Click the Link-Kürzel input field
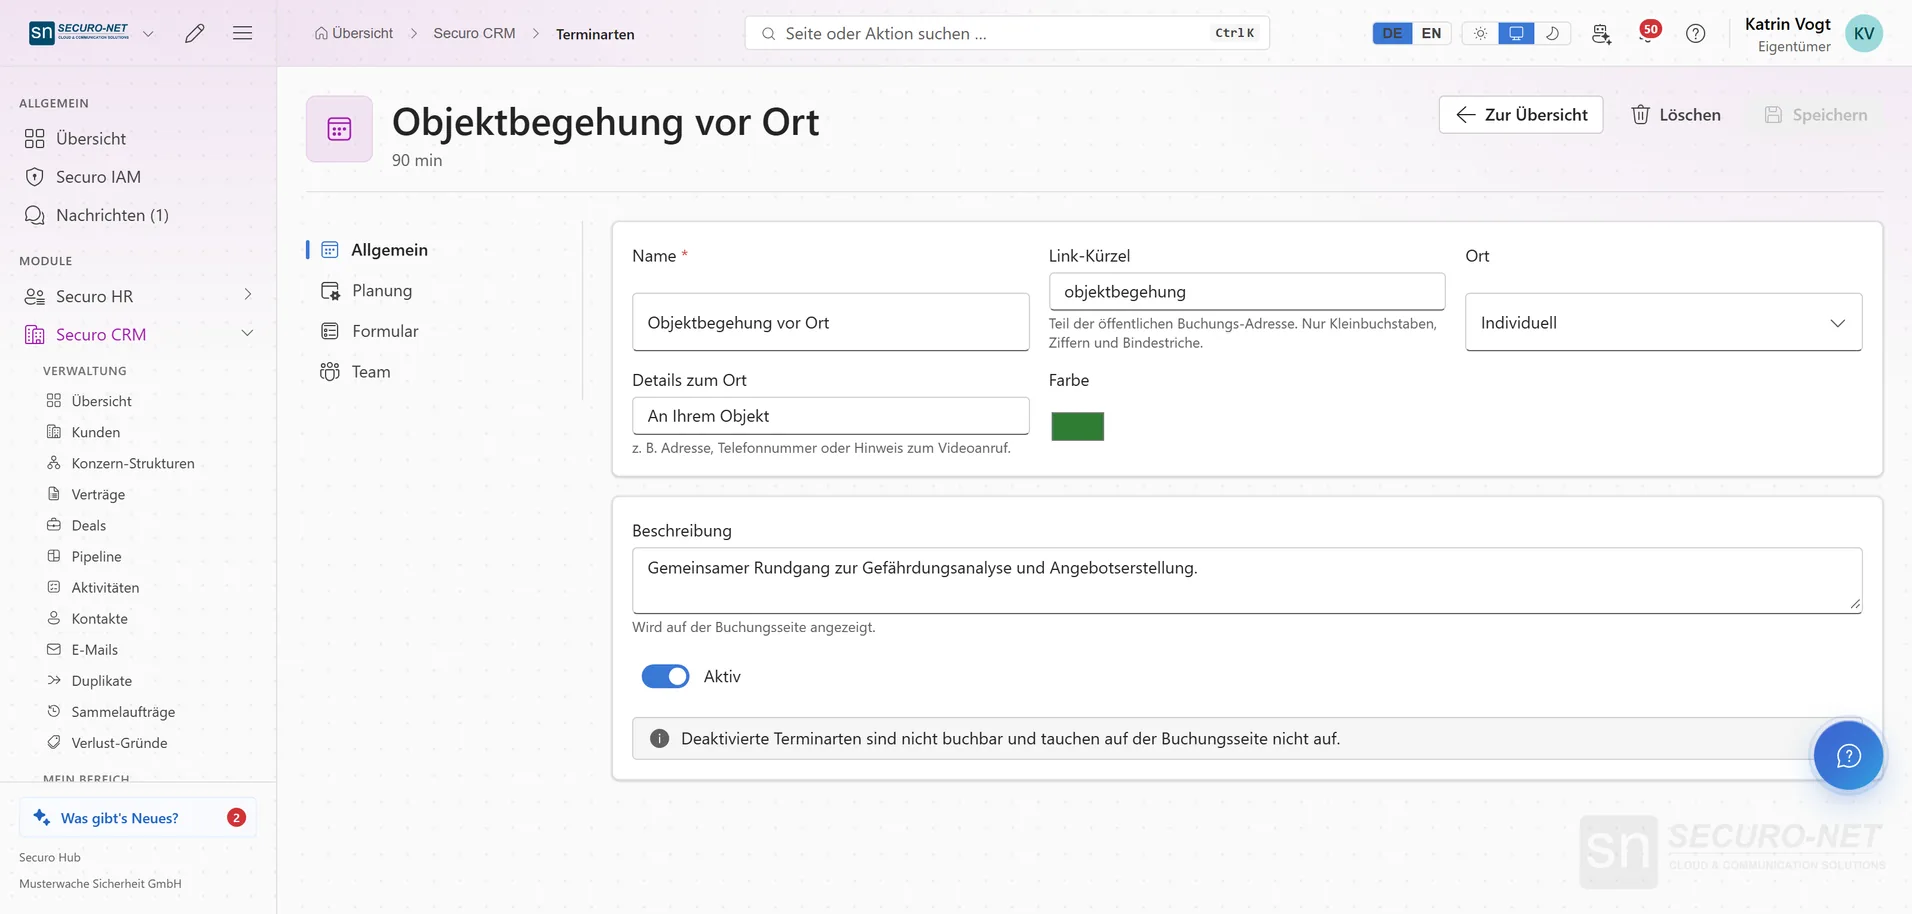The image size is (1912, 914). tap(1246, 291)
